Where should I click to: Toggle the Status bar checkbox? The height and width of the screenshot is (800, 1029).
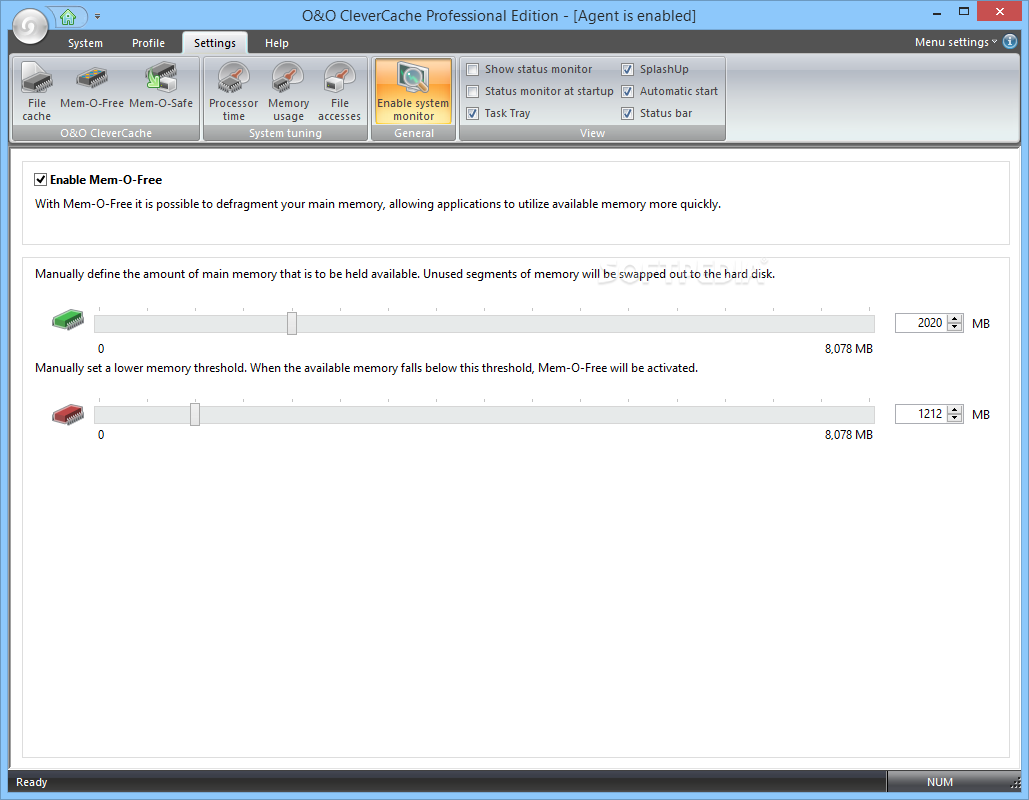[627, 114]
